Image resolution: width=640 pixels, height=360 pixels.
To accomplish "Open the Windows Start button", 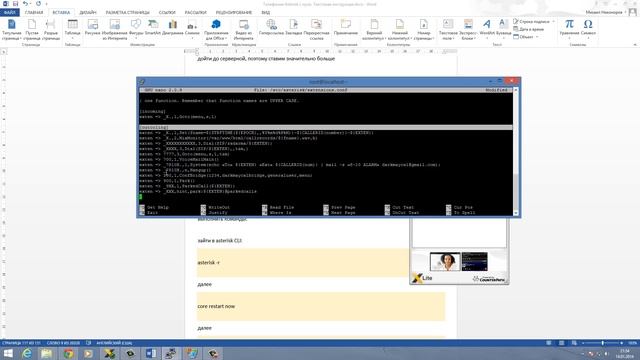I will click(x=8, y=353).
